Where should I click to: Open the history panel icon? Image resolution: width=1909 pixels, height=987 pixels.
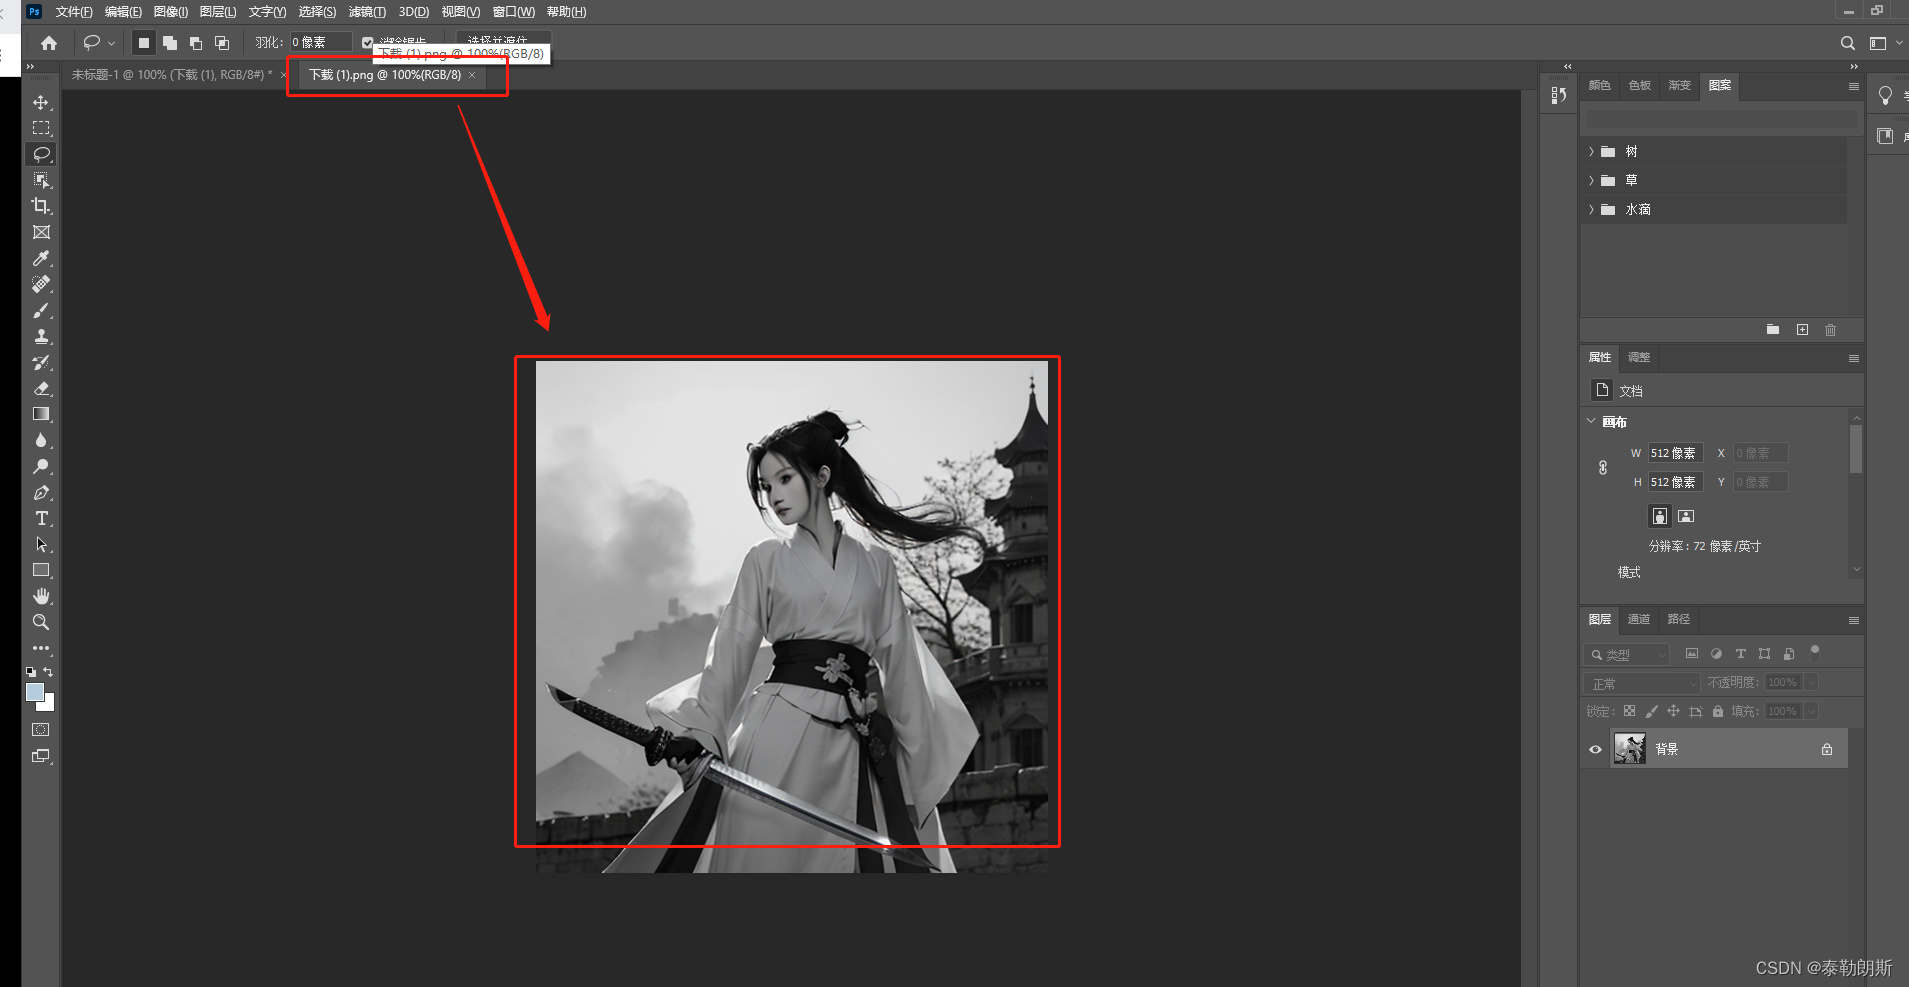click(1558, 95)
